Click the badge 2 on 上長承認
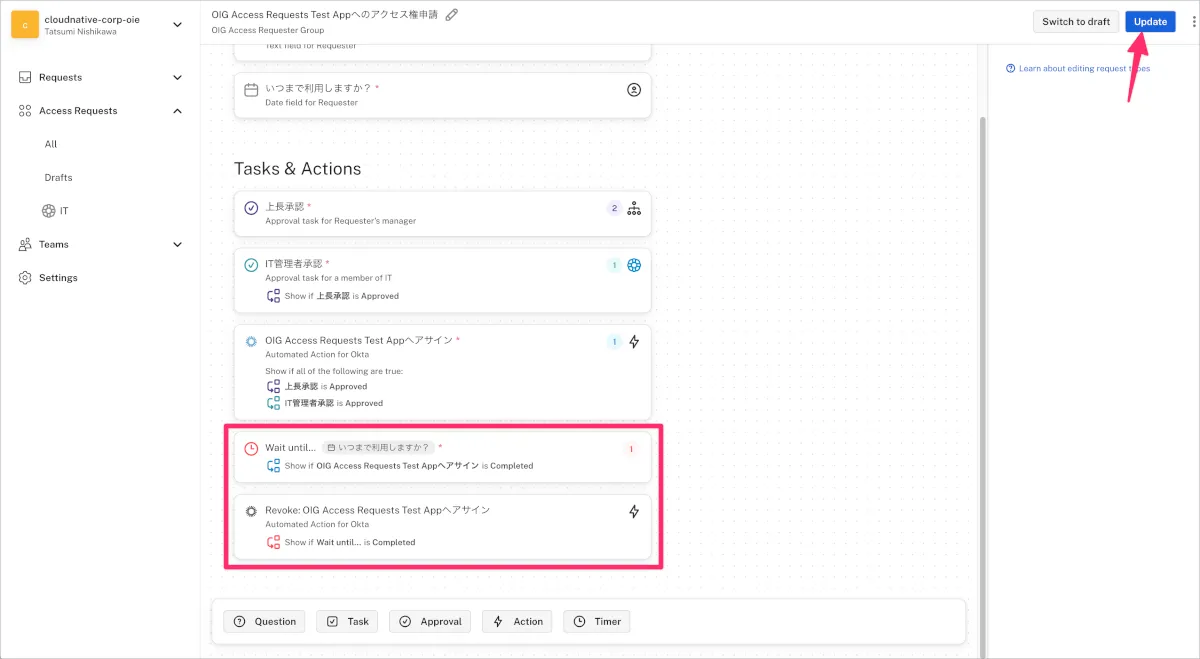Image resolution: width=1200 pixels, height=659 pixels. [x=614, y=208]
